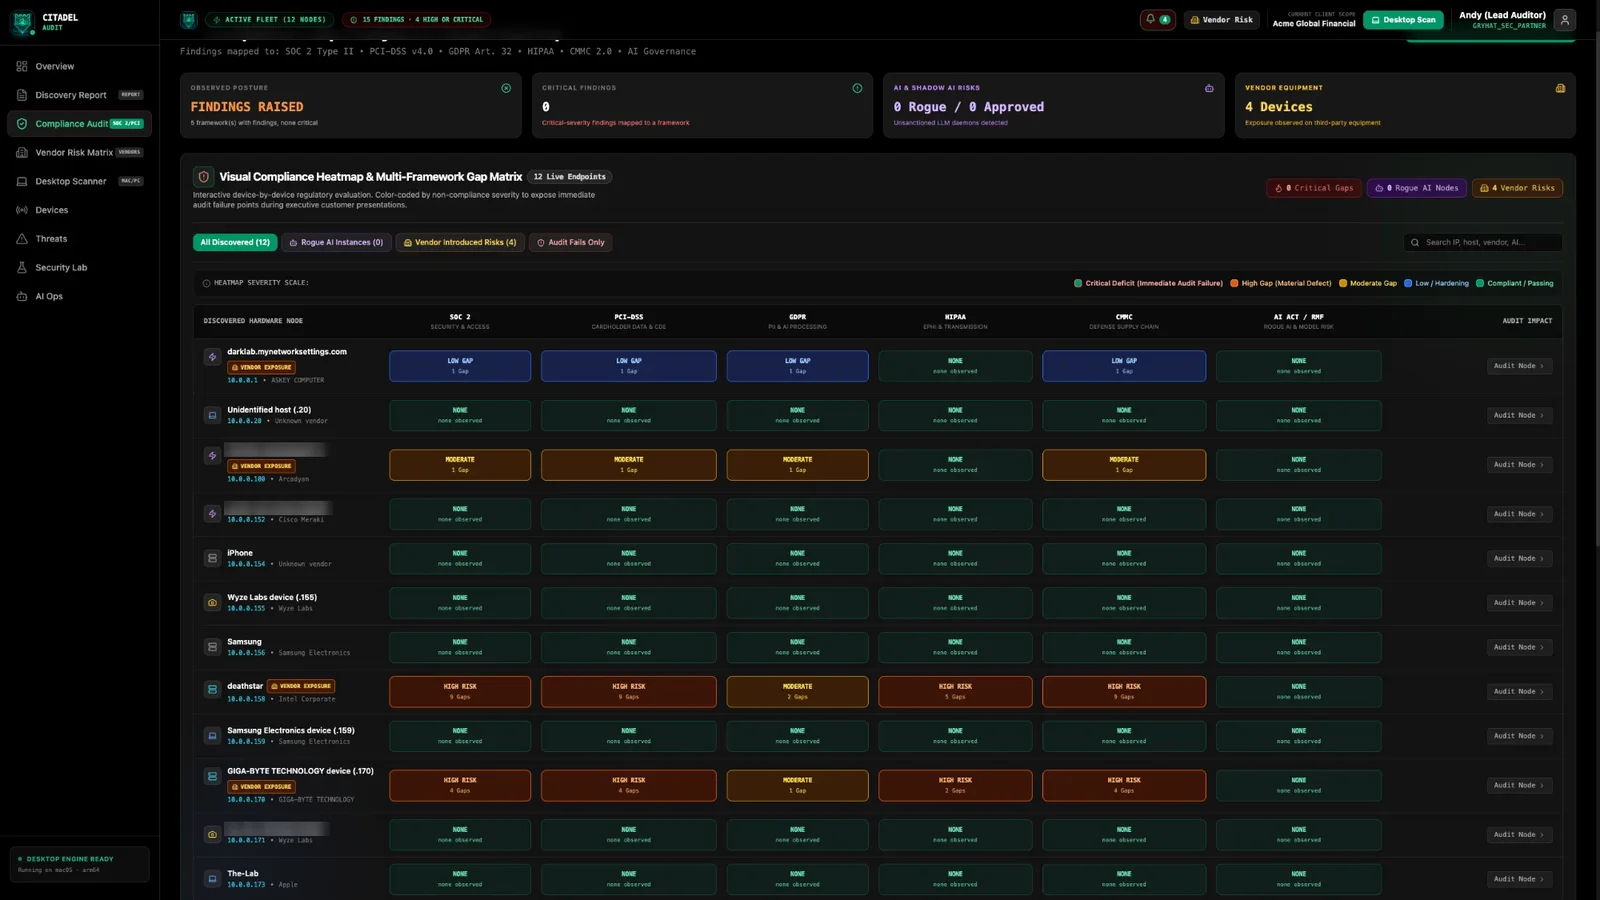Click the High Gap legend swatch

1234,283
